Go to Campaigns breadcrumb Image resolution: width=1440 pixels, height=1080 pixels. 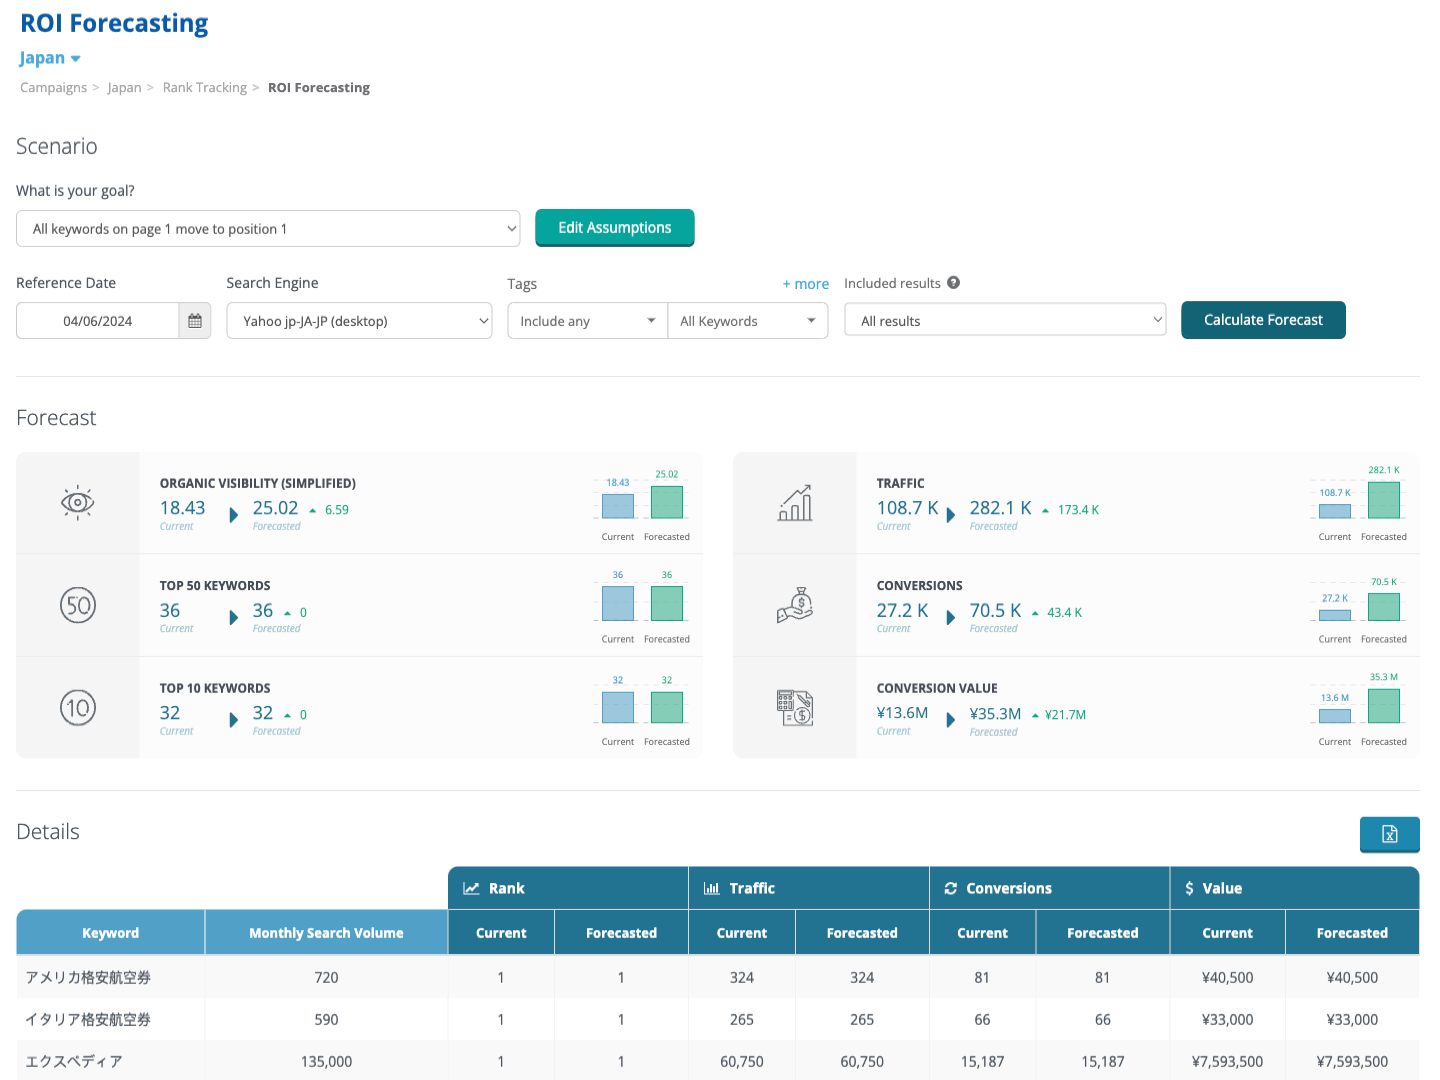53,88
